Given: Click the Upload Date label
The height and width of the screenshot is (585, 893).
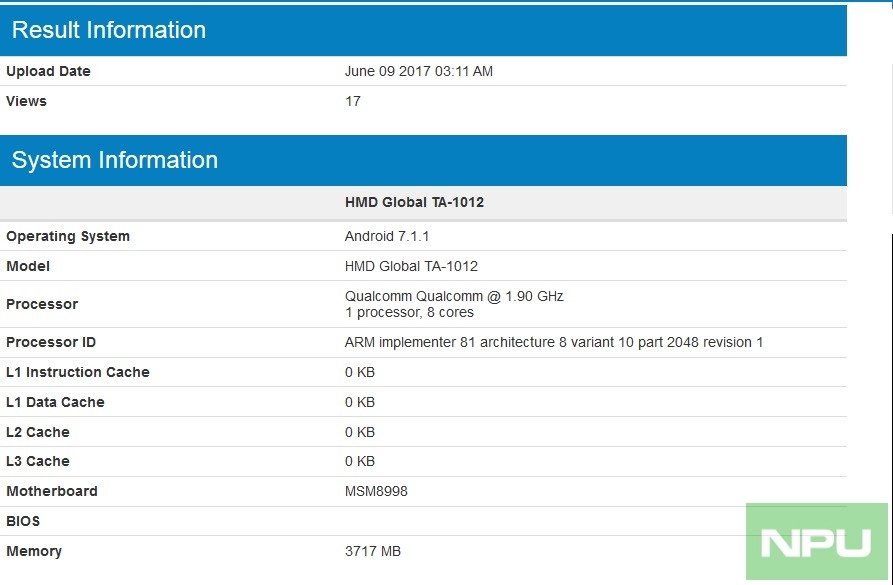Looking at the screenshot, I should pos(48,71).
